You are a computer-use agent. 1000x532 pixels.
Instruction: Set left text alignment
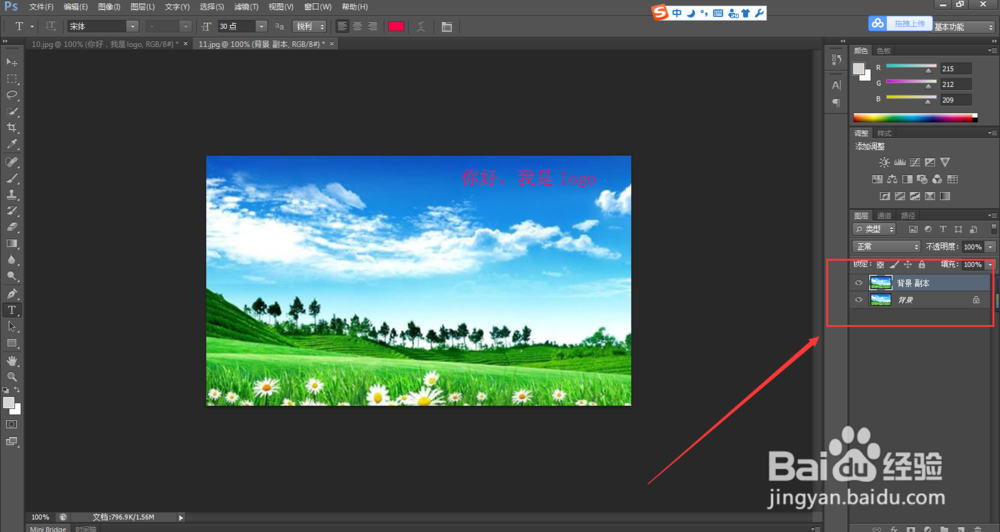pyautogui.click(x=342, y=26)
